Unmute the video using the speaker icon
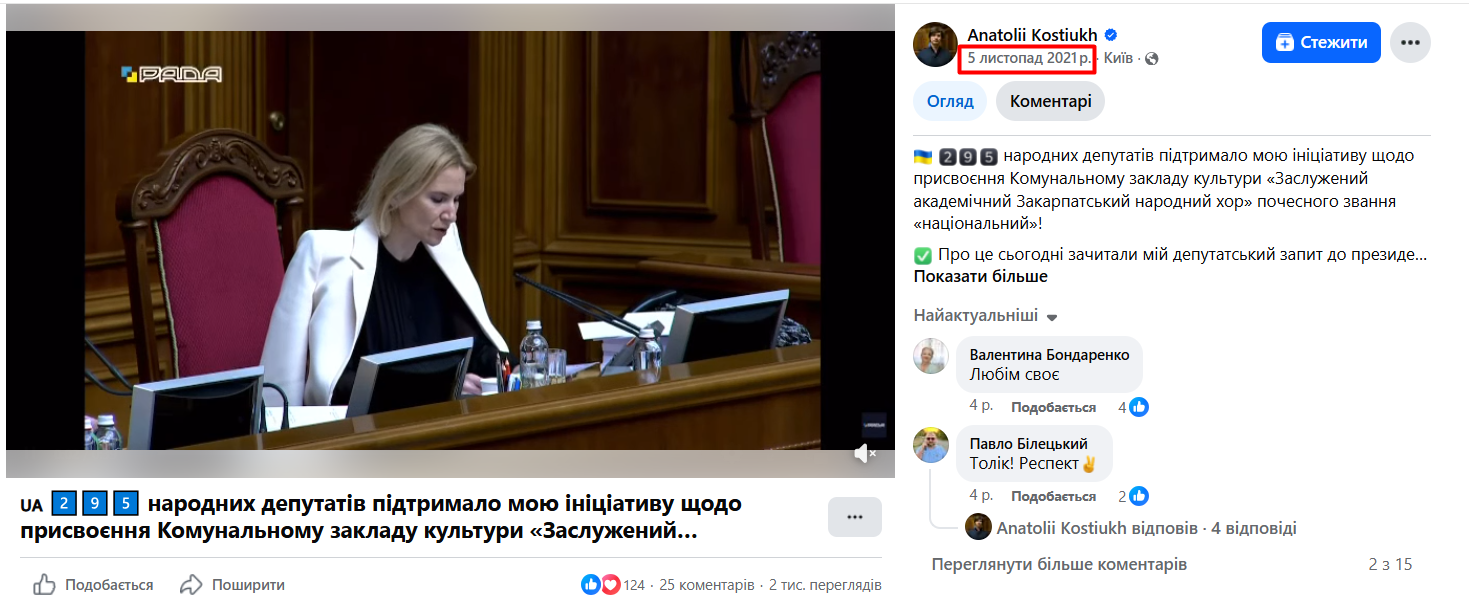Image resolution: width=1469 pixels, height=600 pixels. (865, 454)
